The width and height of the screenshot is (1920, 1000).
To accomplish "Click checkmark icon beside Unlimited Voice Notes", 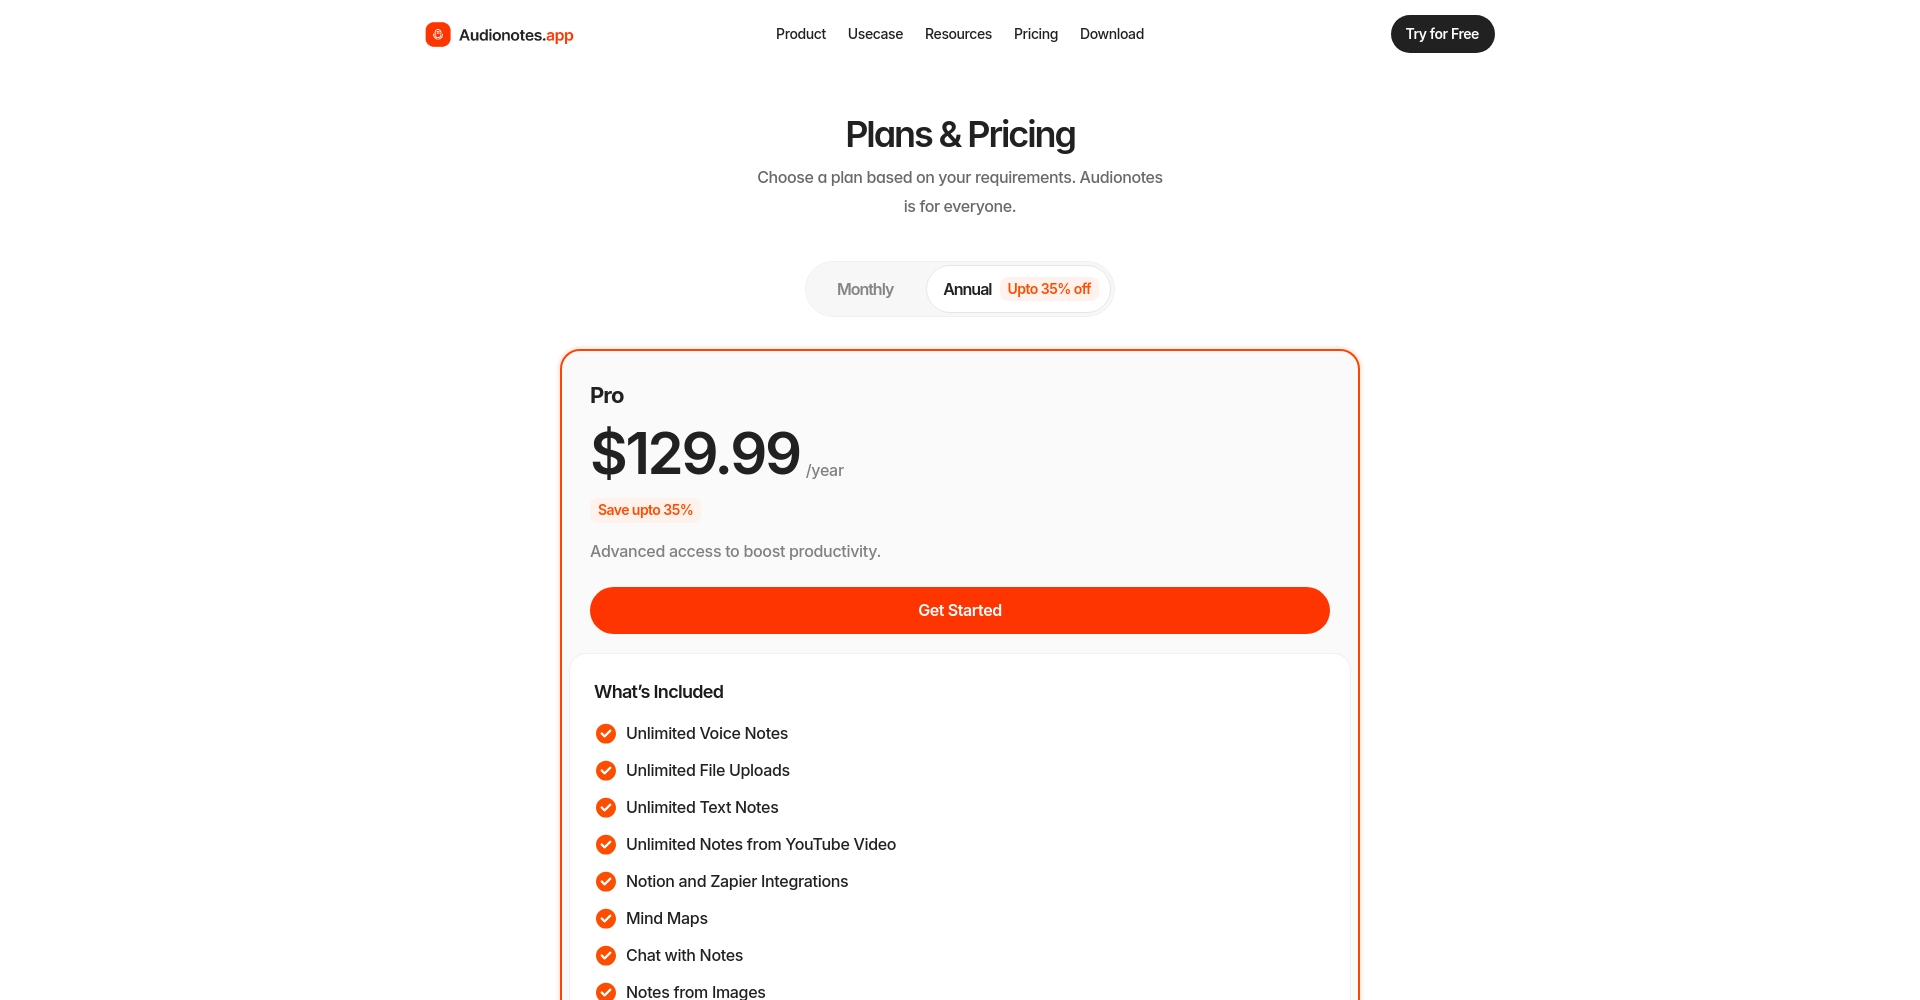I will tap(606, 734).
